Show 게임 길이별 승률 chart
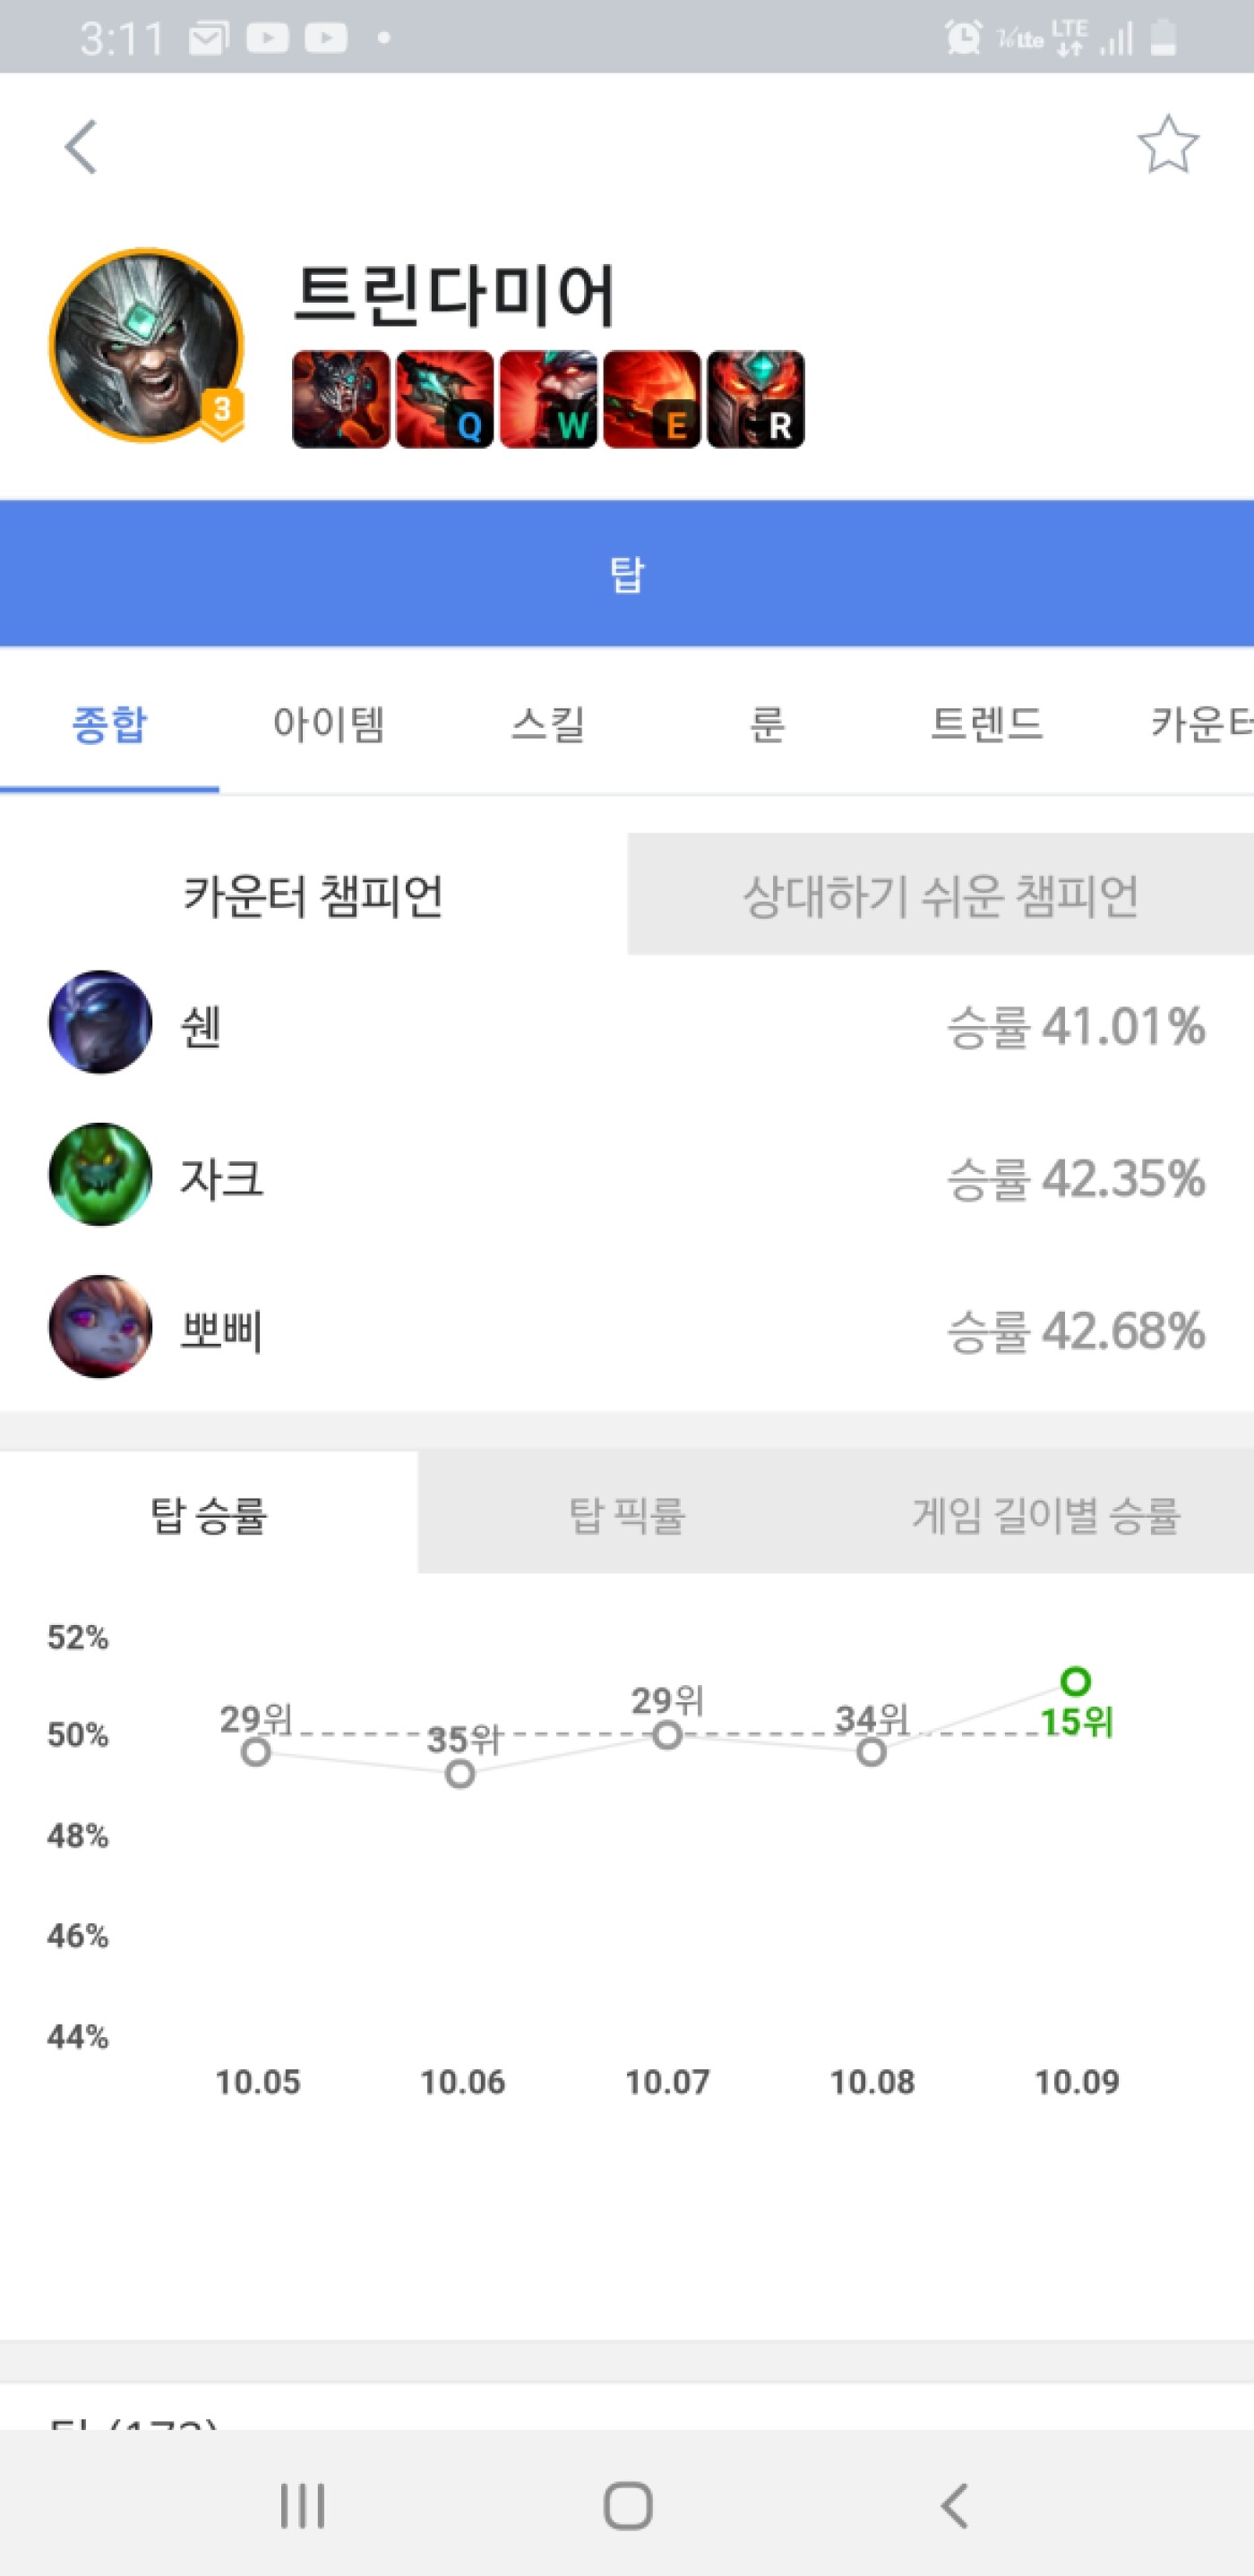 (x=1045, y=1514)
